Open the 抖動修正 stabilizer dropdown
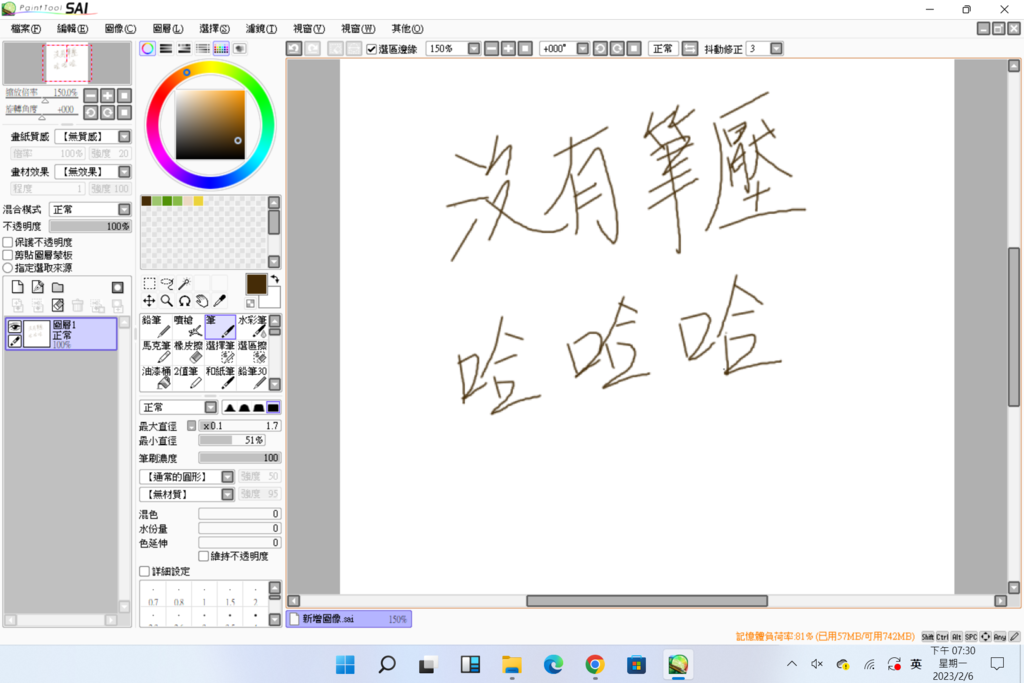The image size is (1024, 683). click(776, 49)
